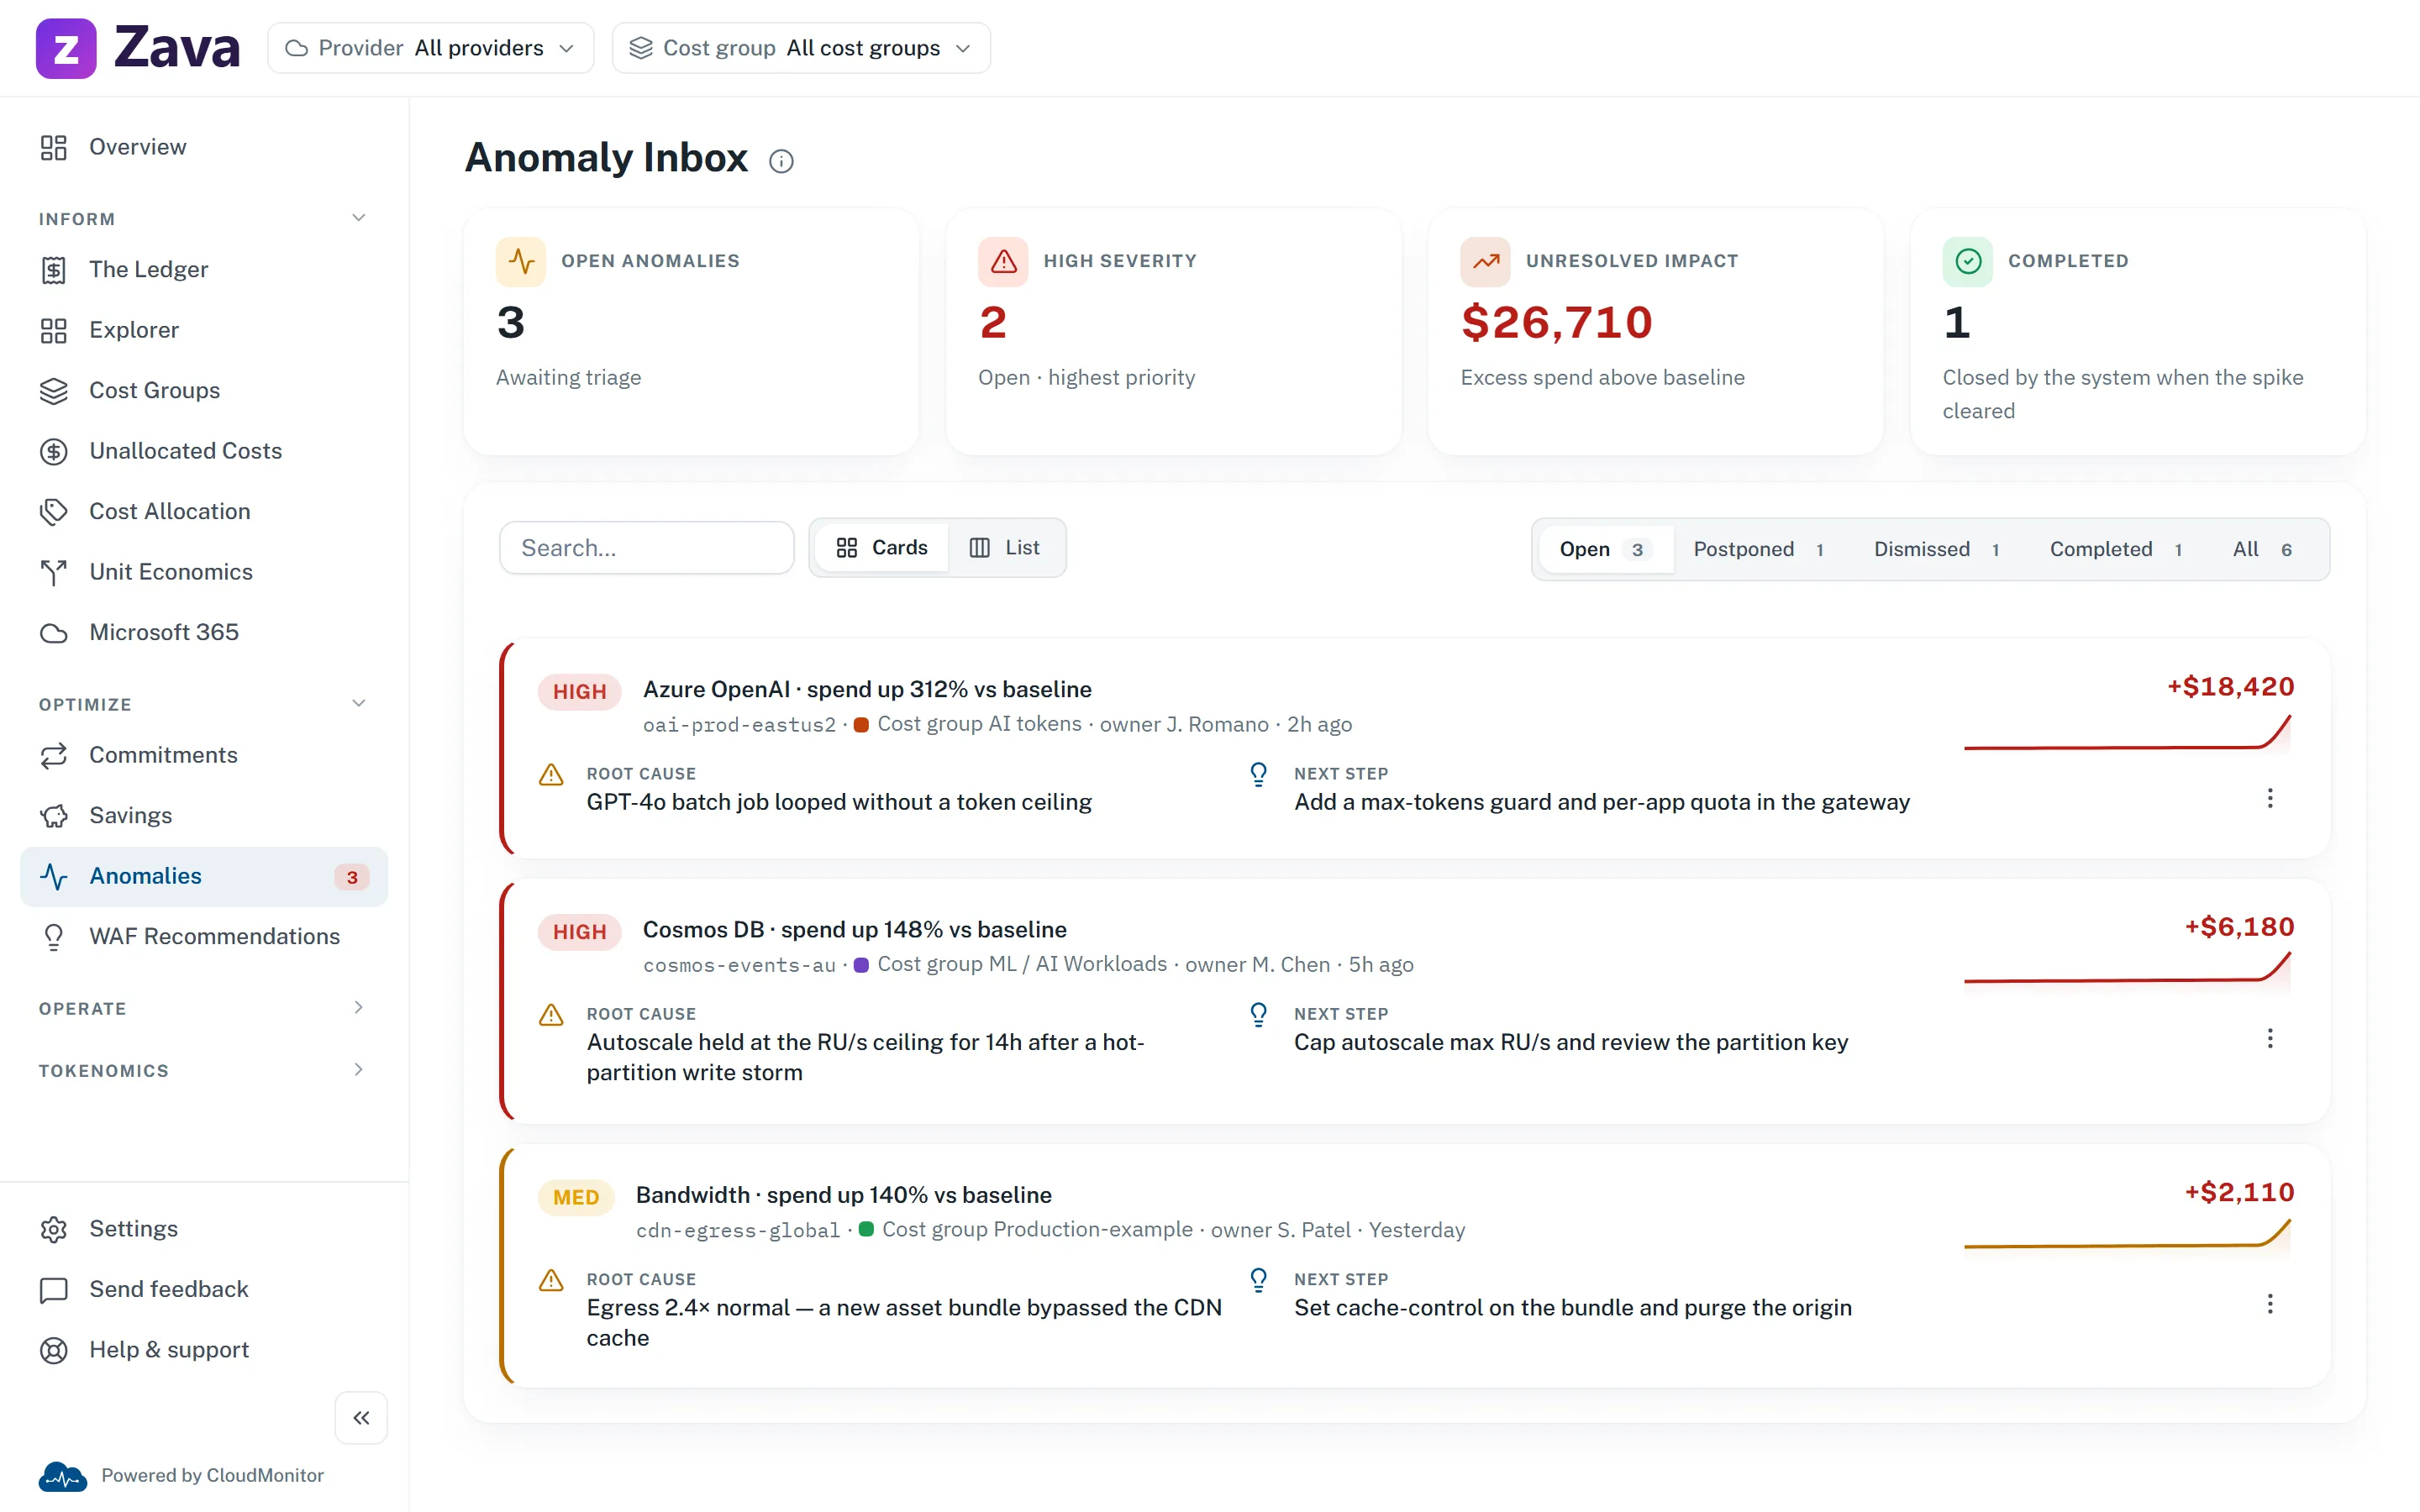Click the oai-prod-eastus2 resource name
This screenshot has height=1512, width=2420.
(x=739, y=724)
